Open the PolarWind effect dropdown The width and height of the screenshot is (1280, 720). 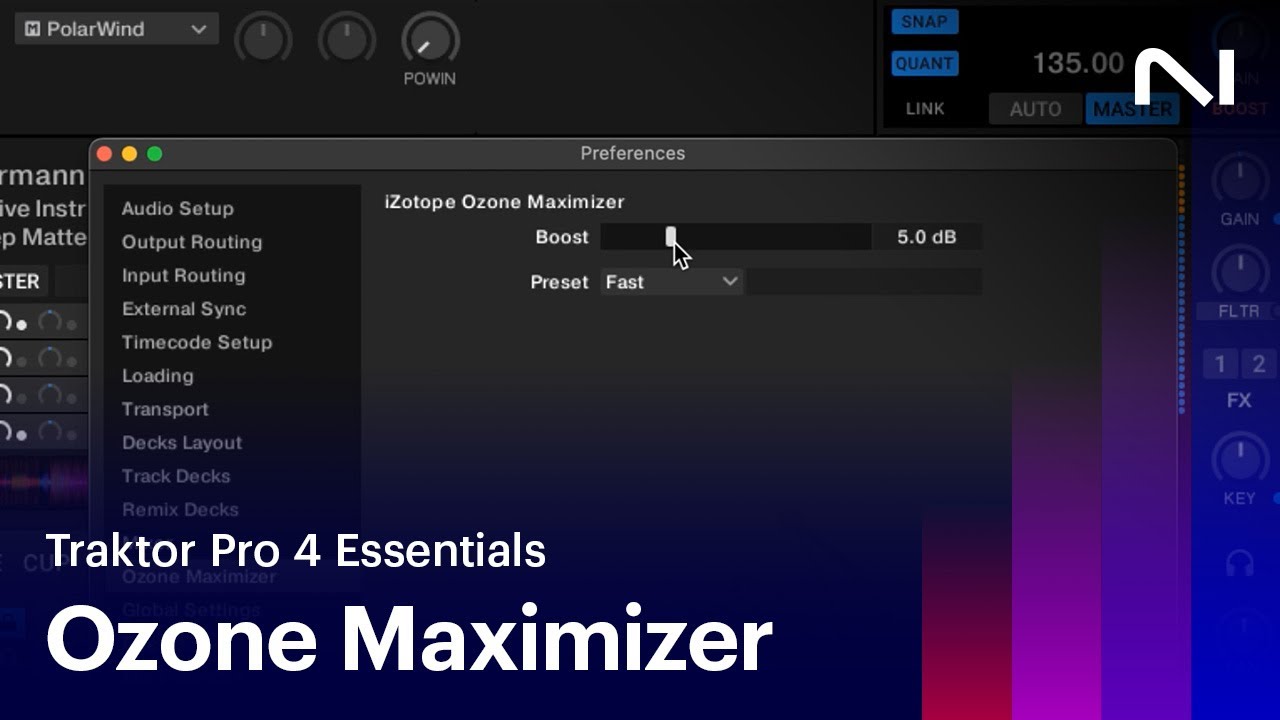(x=116, y=29)
